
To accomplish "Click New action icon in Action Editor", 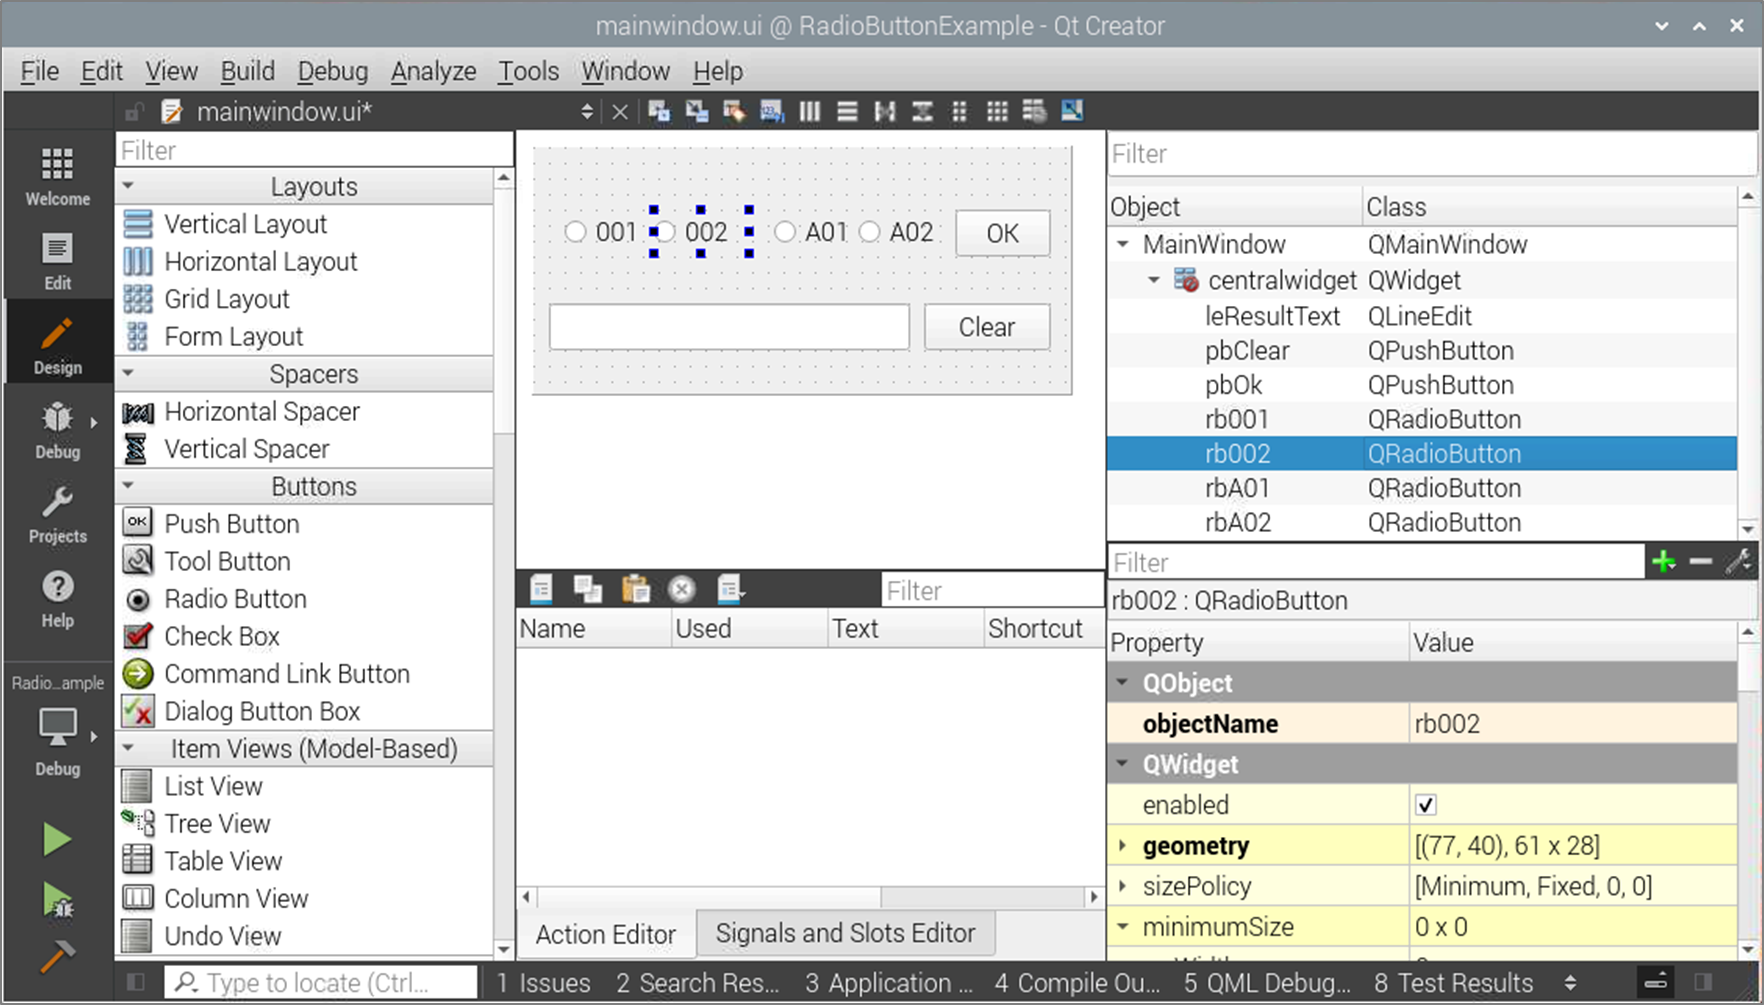I will point(541,590).
